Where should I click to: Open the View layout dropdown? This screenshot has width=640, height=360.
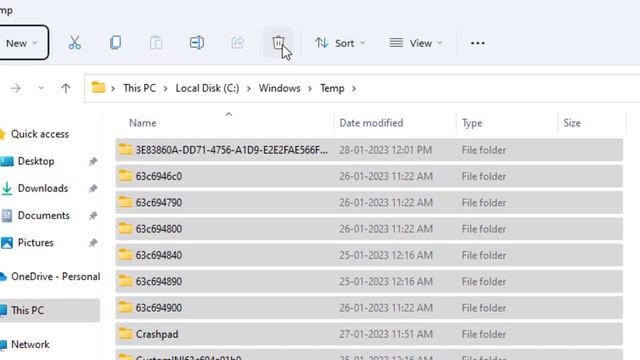pyautogui.click(x=416, y=43)
